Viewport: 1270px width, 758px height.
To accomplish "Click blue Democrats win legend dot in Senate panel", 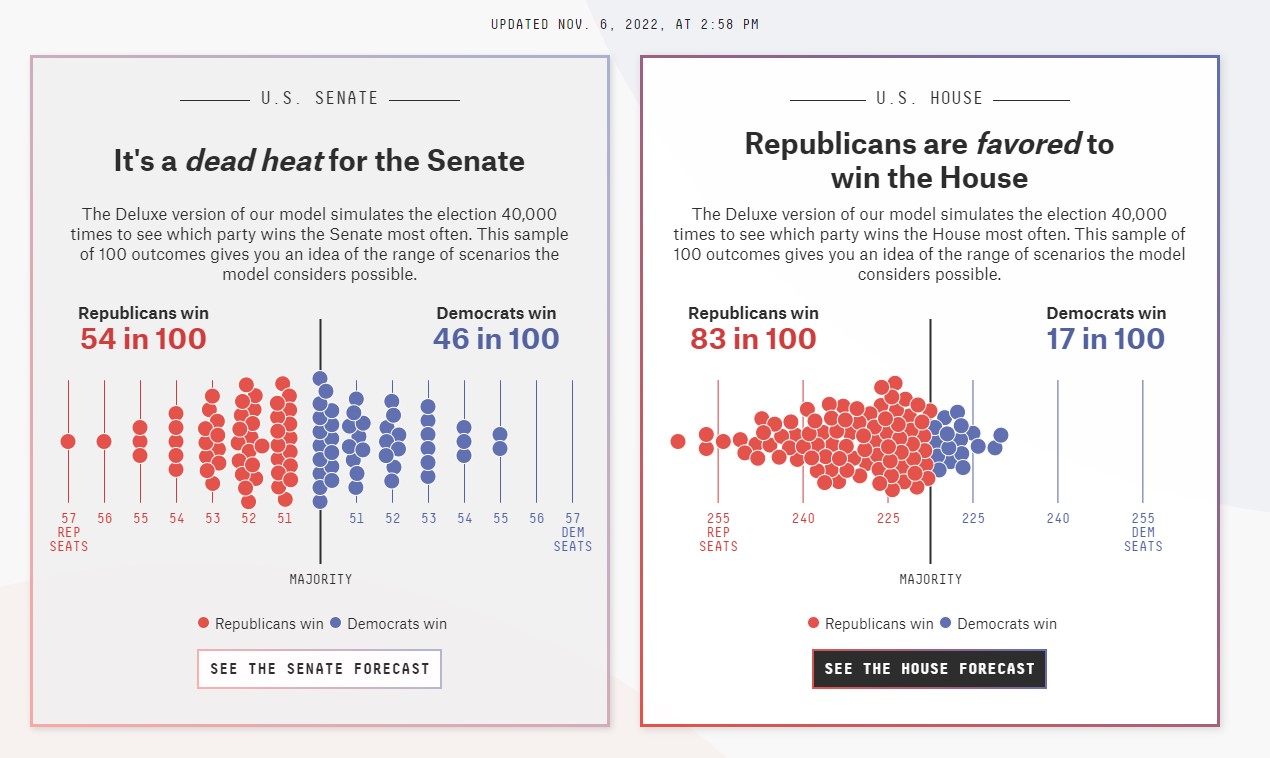I will 336,623.
